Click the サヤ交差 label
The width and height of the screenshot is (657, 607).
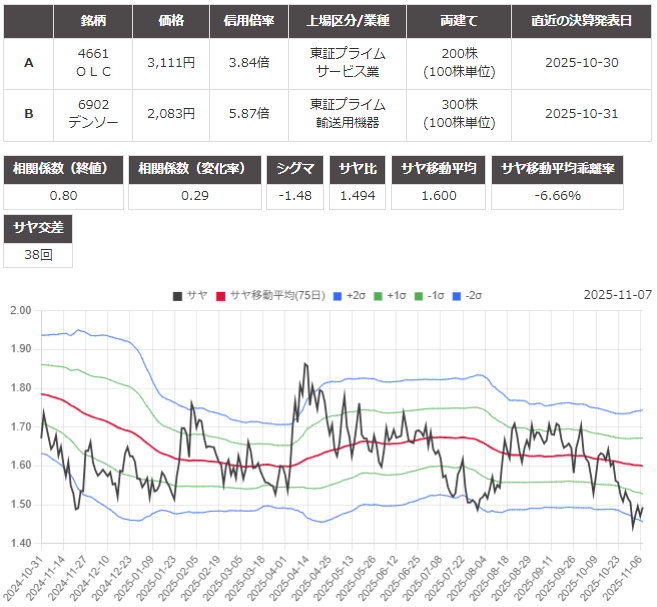point(38,228)
